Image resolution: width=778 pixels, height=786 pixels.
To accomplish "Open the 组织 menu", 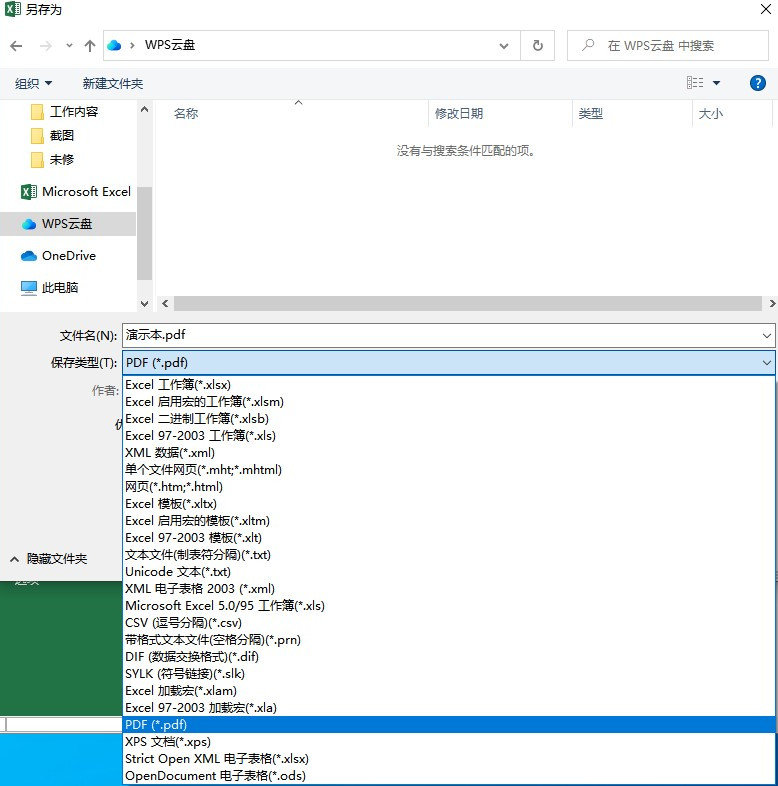I will [x=33, y=83].
